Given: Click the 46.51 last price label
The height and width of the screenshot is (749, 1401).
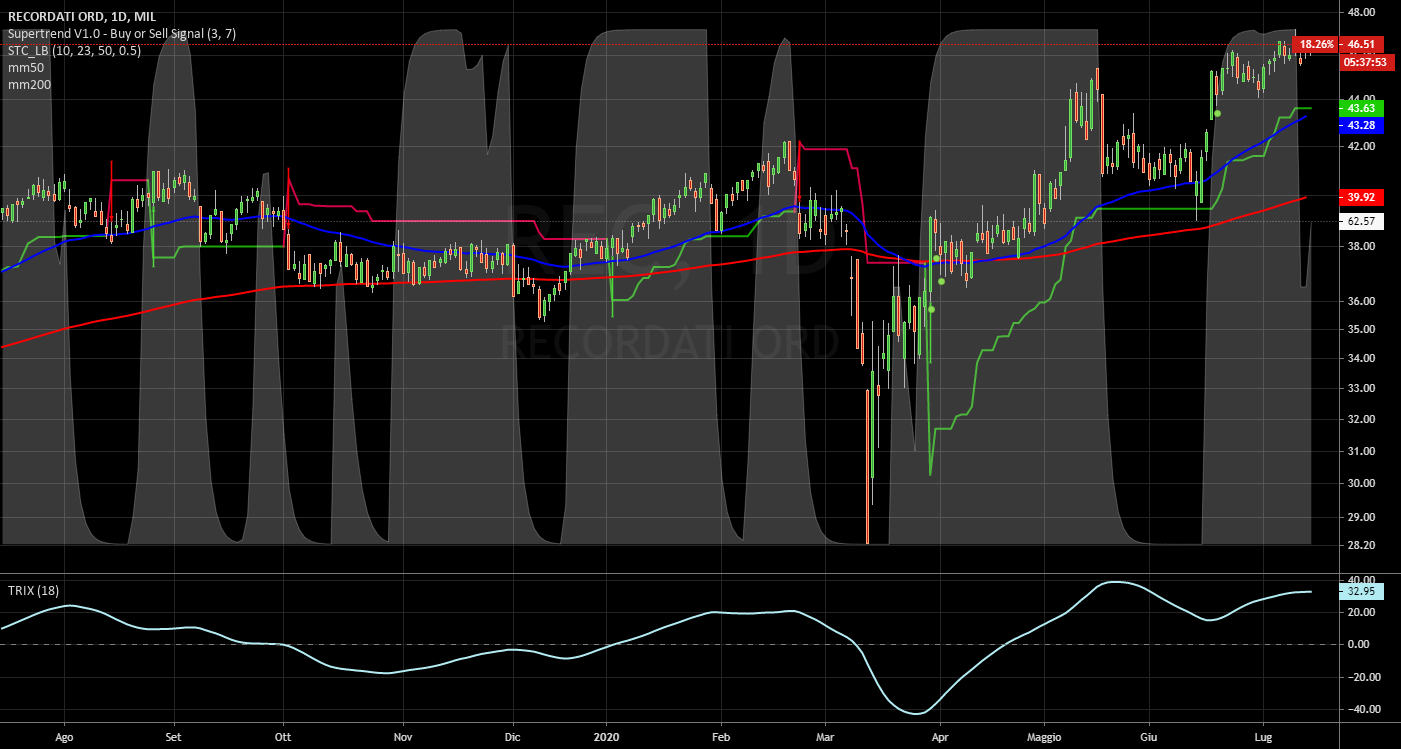Looking at the screenshot, I should [x=1361, y=44].
